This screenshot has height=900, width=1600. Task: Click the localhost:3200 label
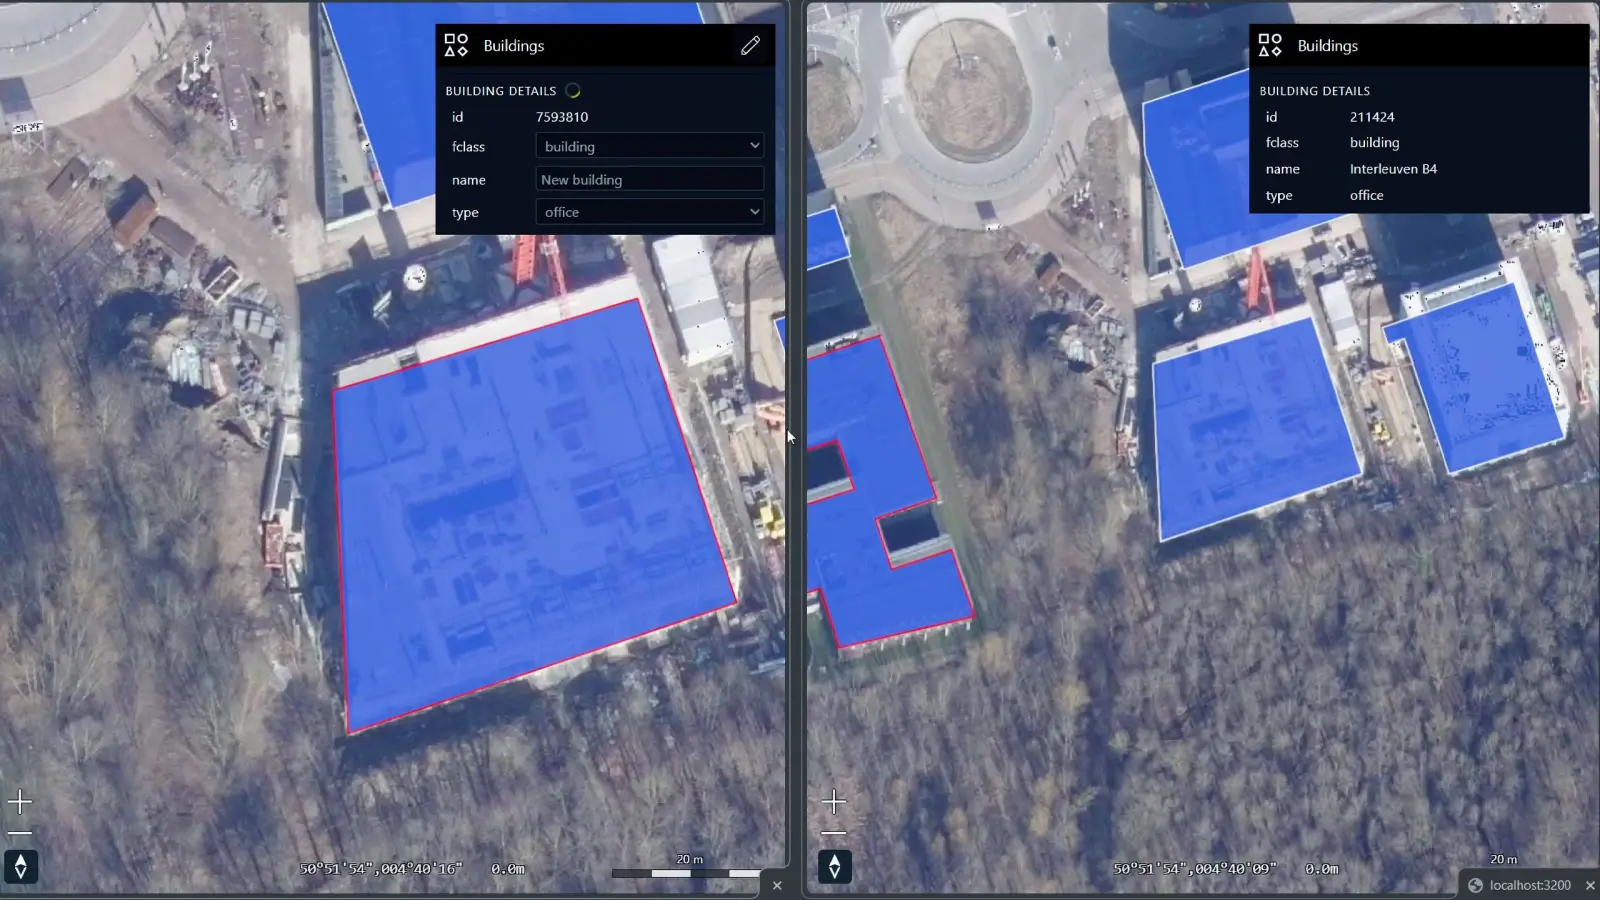[x=1530, y=885]
